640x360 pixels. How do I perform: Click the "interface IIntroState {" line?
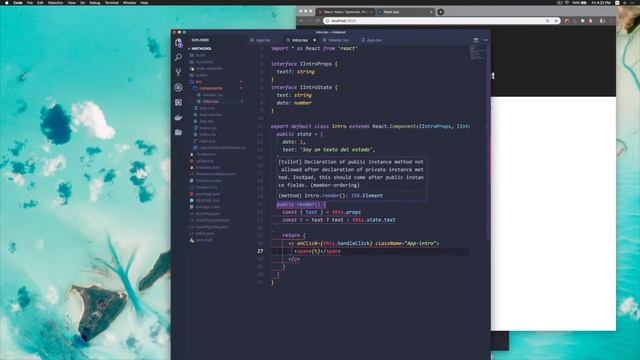304,87
